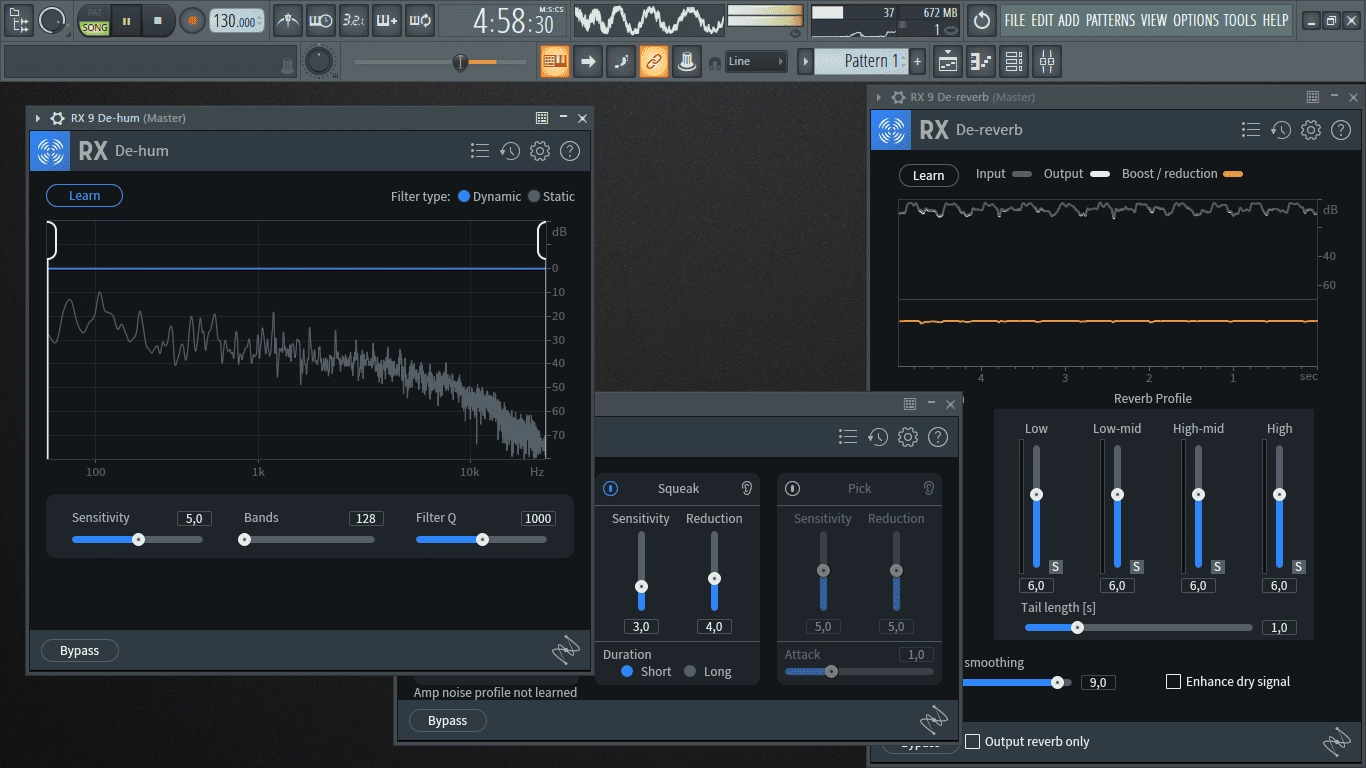Open the ADD menu
1366x768 pixels.
[1069, 20]
